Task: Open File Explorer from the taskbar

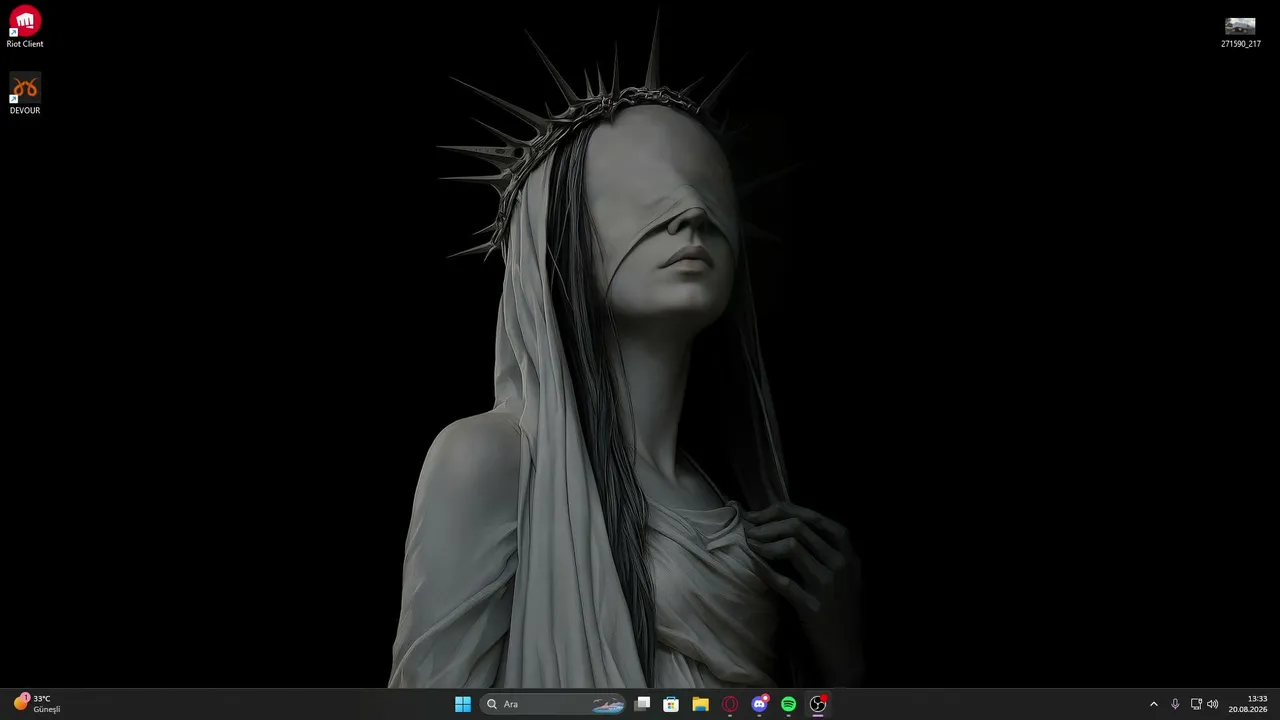Action: [x=701, y=704]
